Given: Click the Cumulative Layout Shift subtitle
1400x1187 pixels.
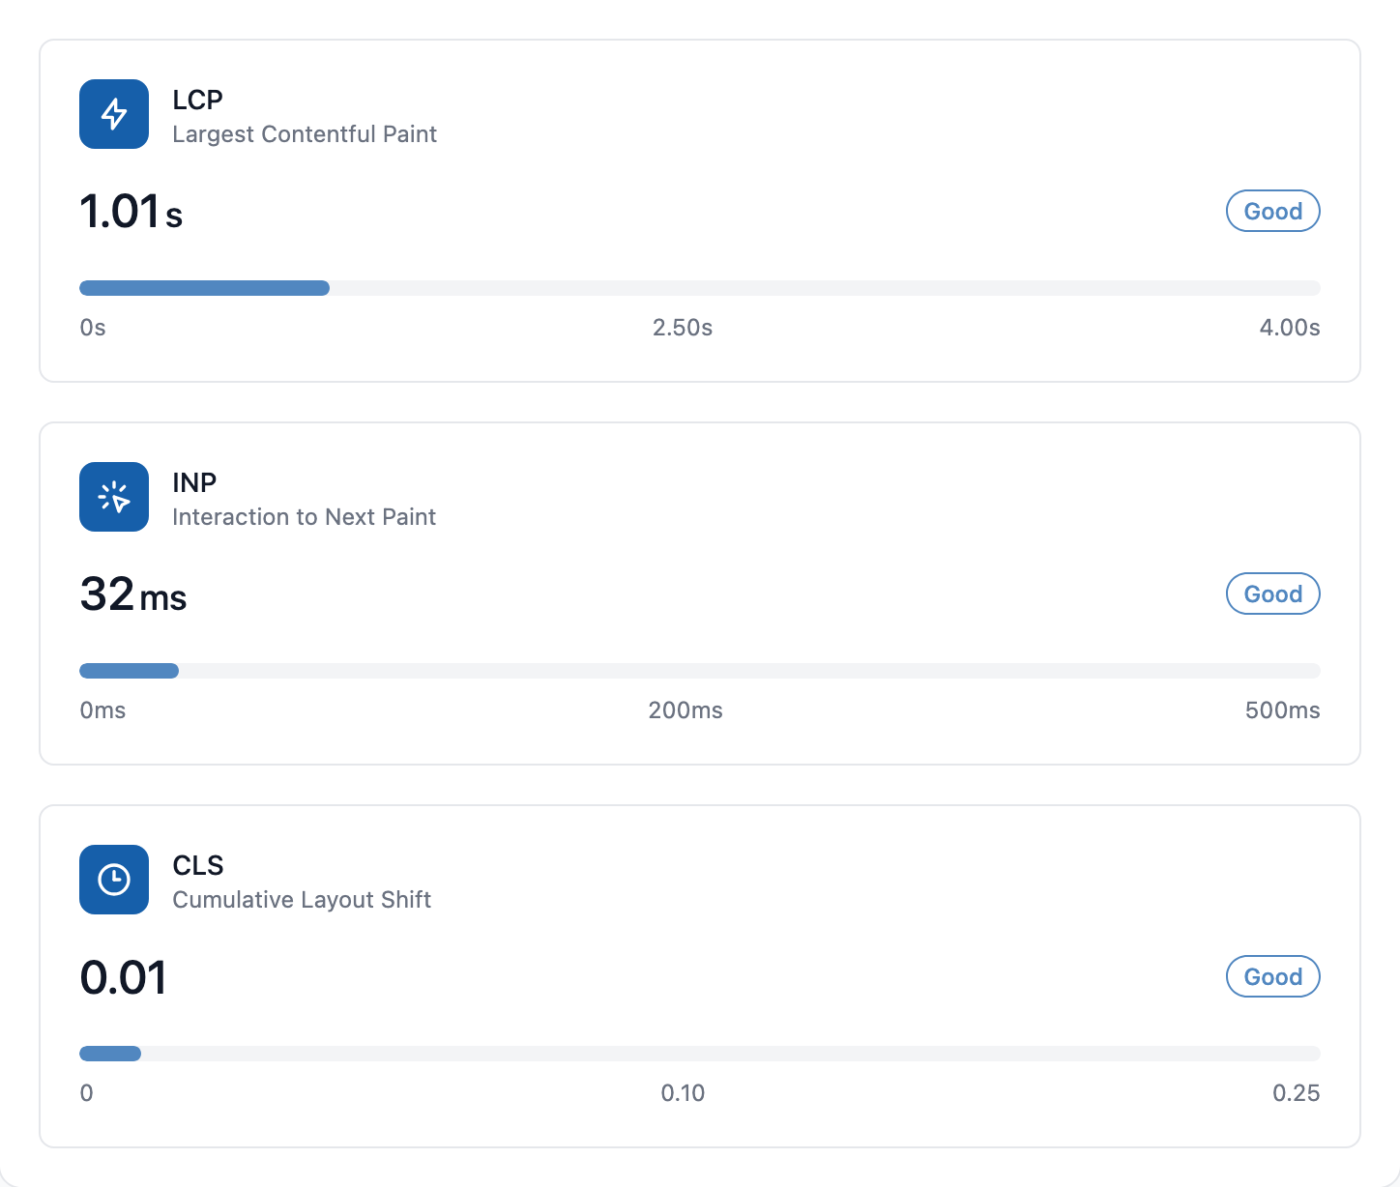Looking at the screenshot, I should coord(301,900).
